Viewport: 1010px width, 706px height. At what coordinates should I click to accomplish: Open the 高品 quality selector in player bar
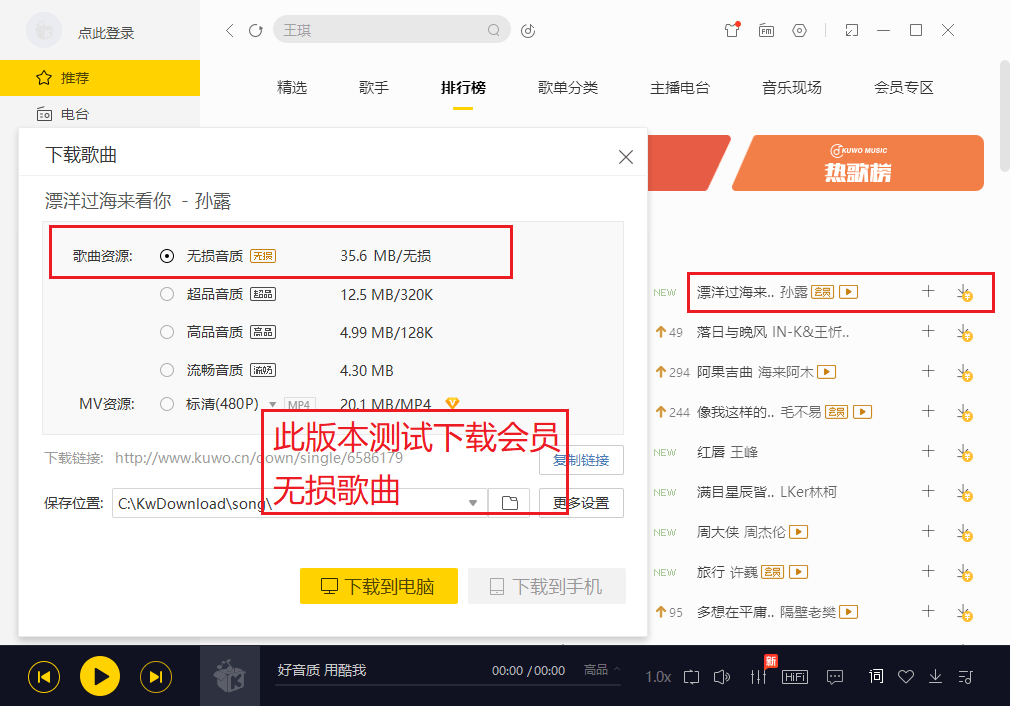(602, 670)
